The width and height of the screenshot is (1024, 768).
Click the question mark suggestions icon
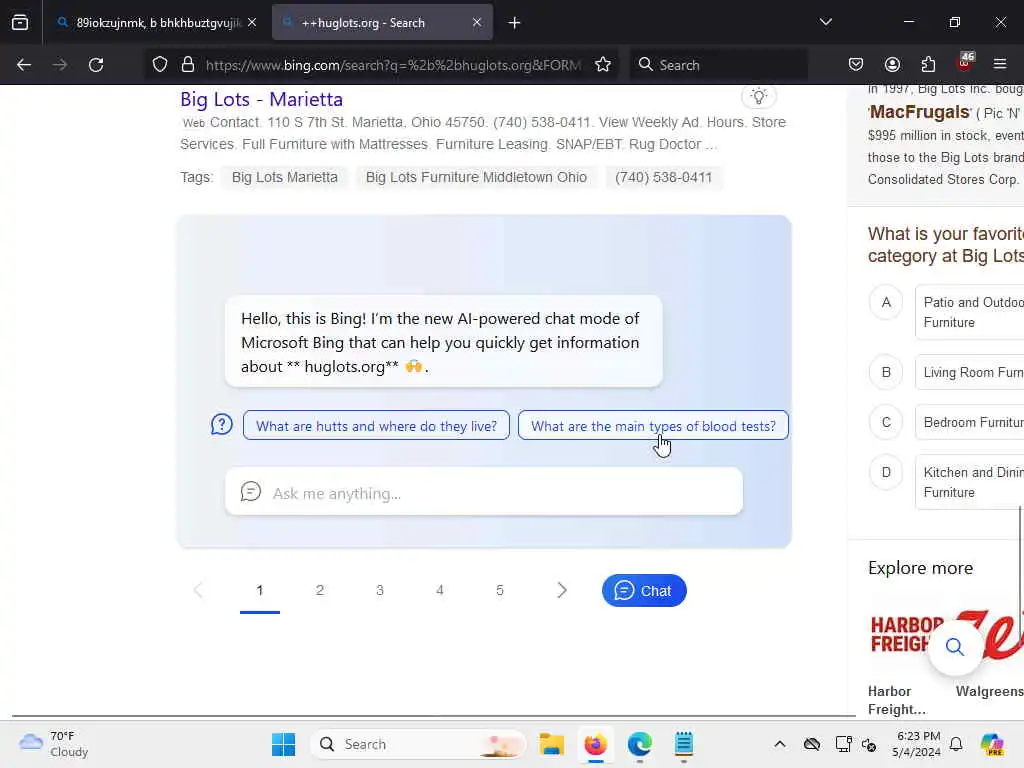click(x=221, y=425)
